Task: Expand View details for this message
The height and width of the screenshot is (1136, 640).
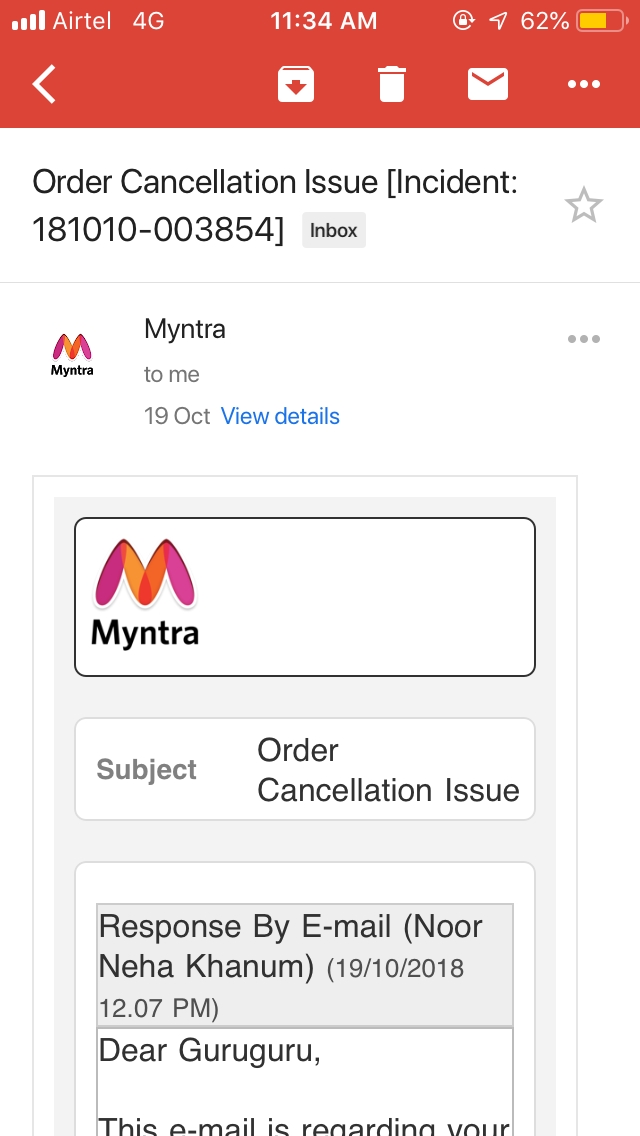Action: (x=280, y=416)
